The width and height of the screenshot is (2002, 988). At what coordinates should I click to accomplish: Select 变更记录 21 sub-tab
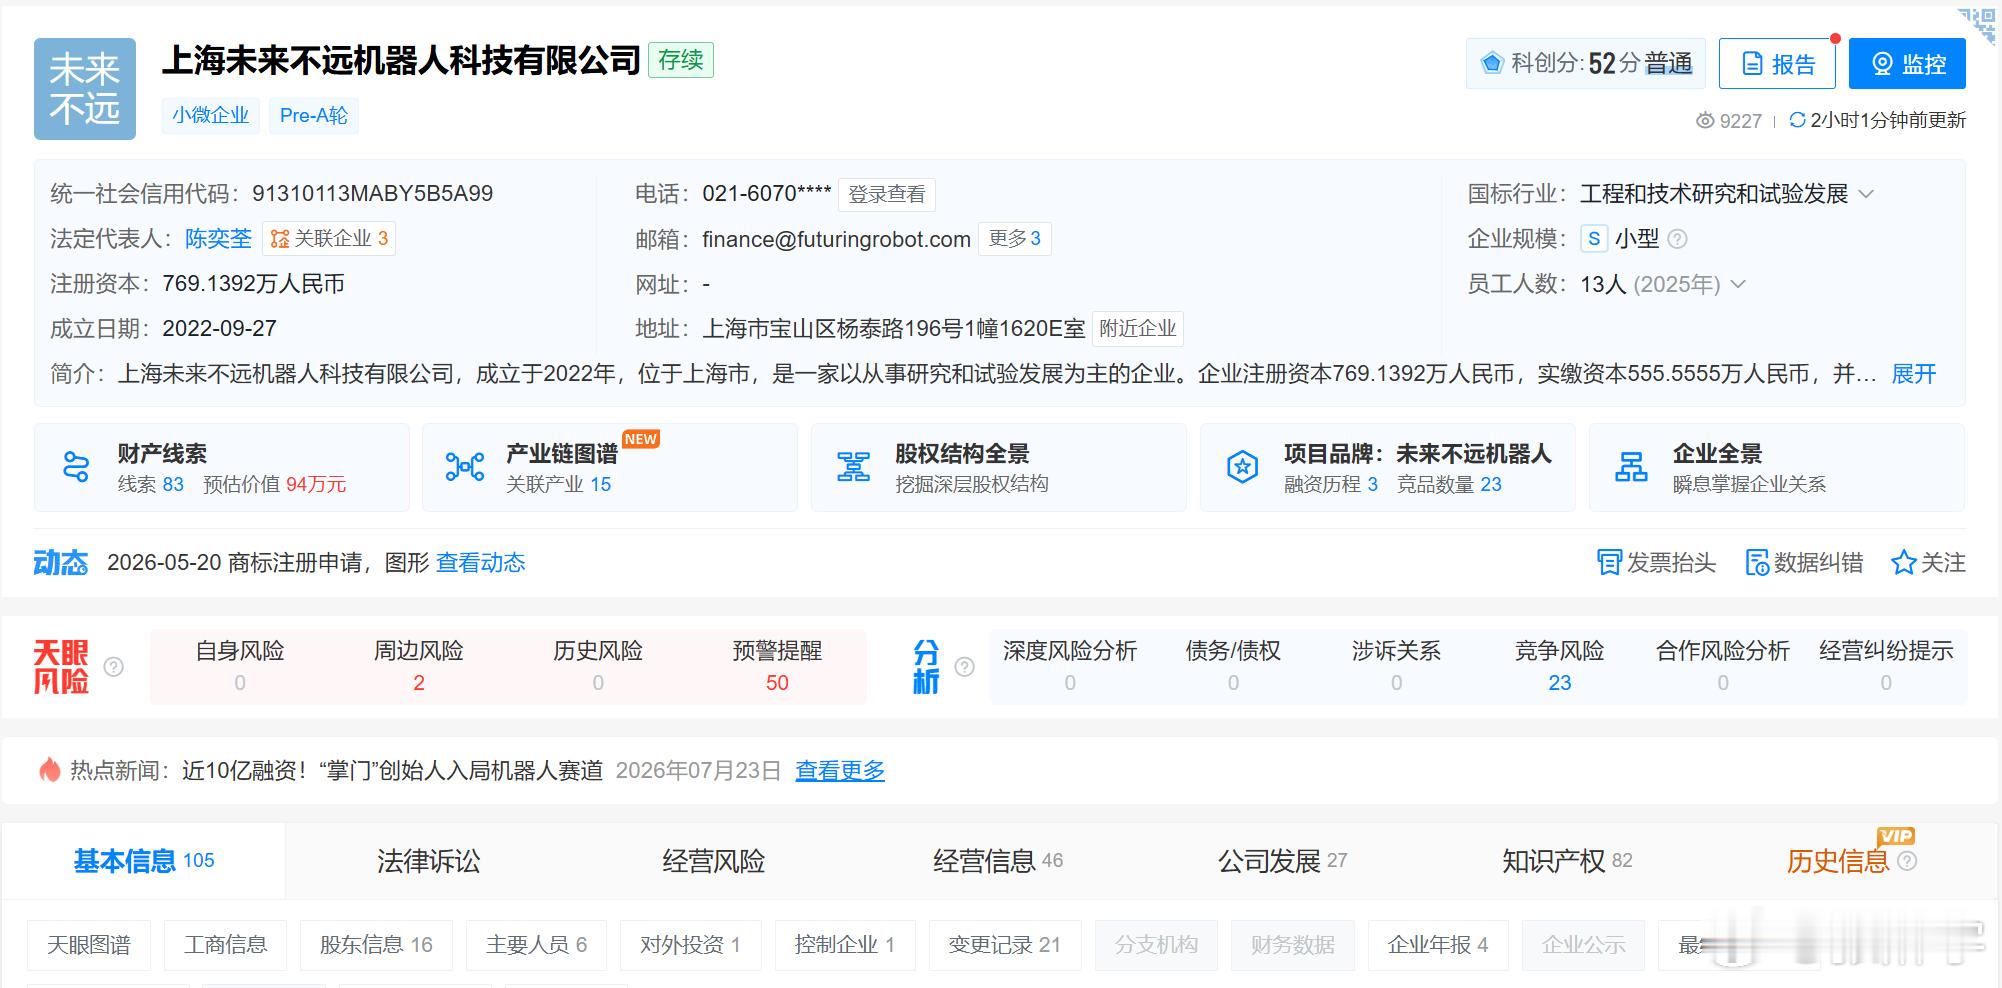pyautogui.click(x=1005, y=945)
